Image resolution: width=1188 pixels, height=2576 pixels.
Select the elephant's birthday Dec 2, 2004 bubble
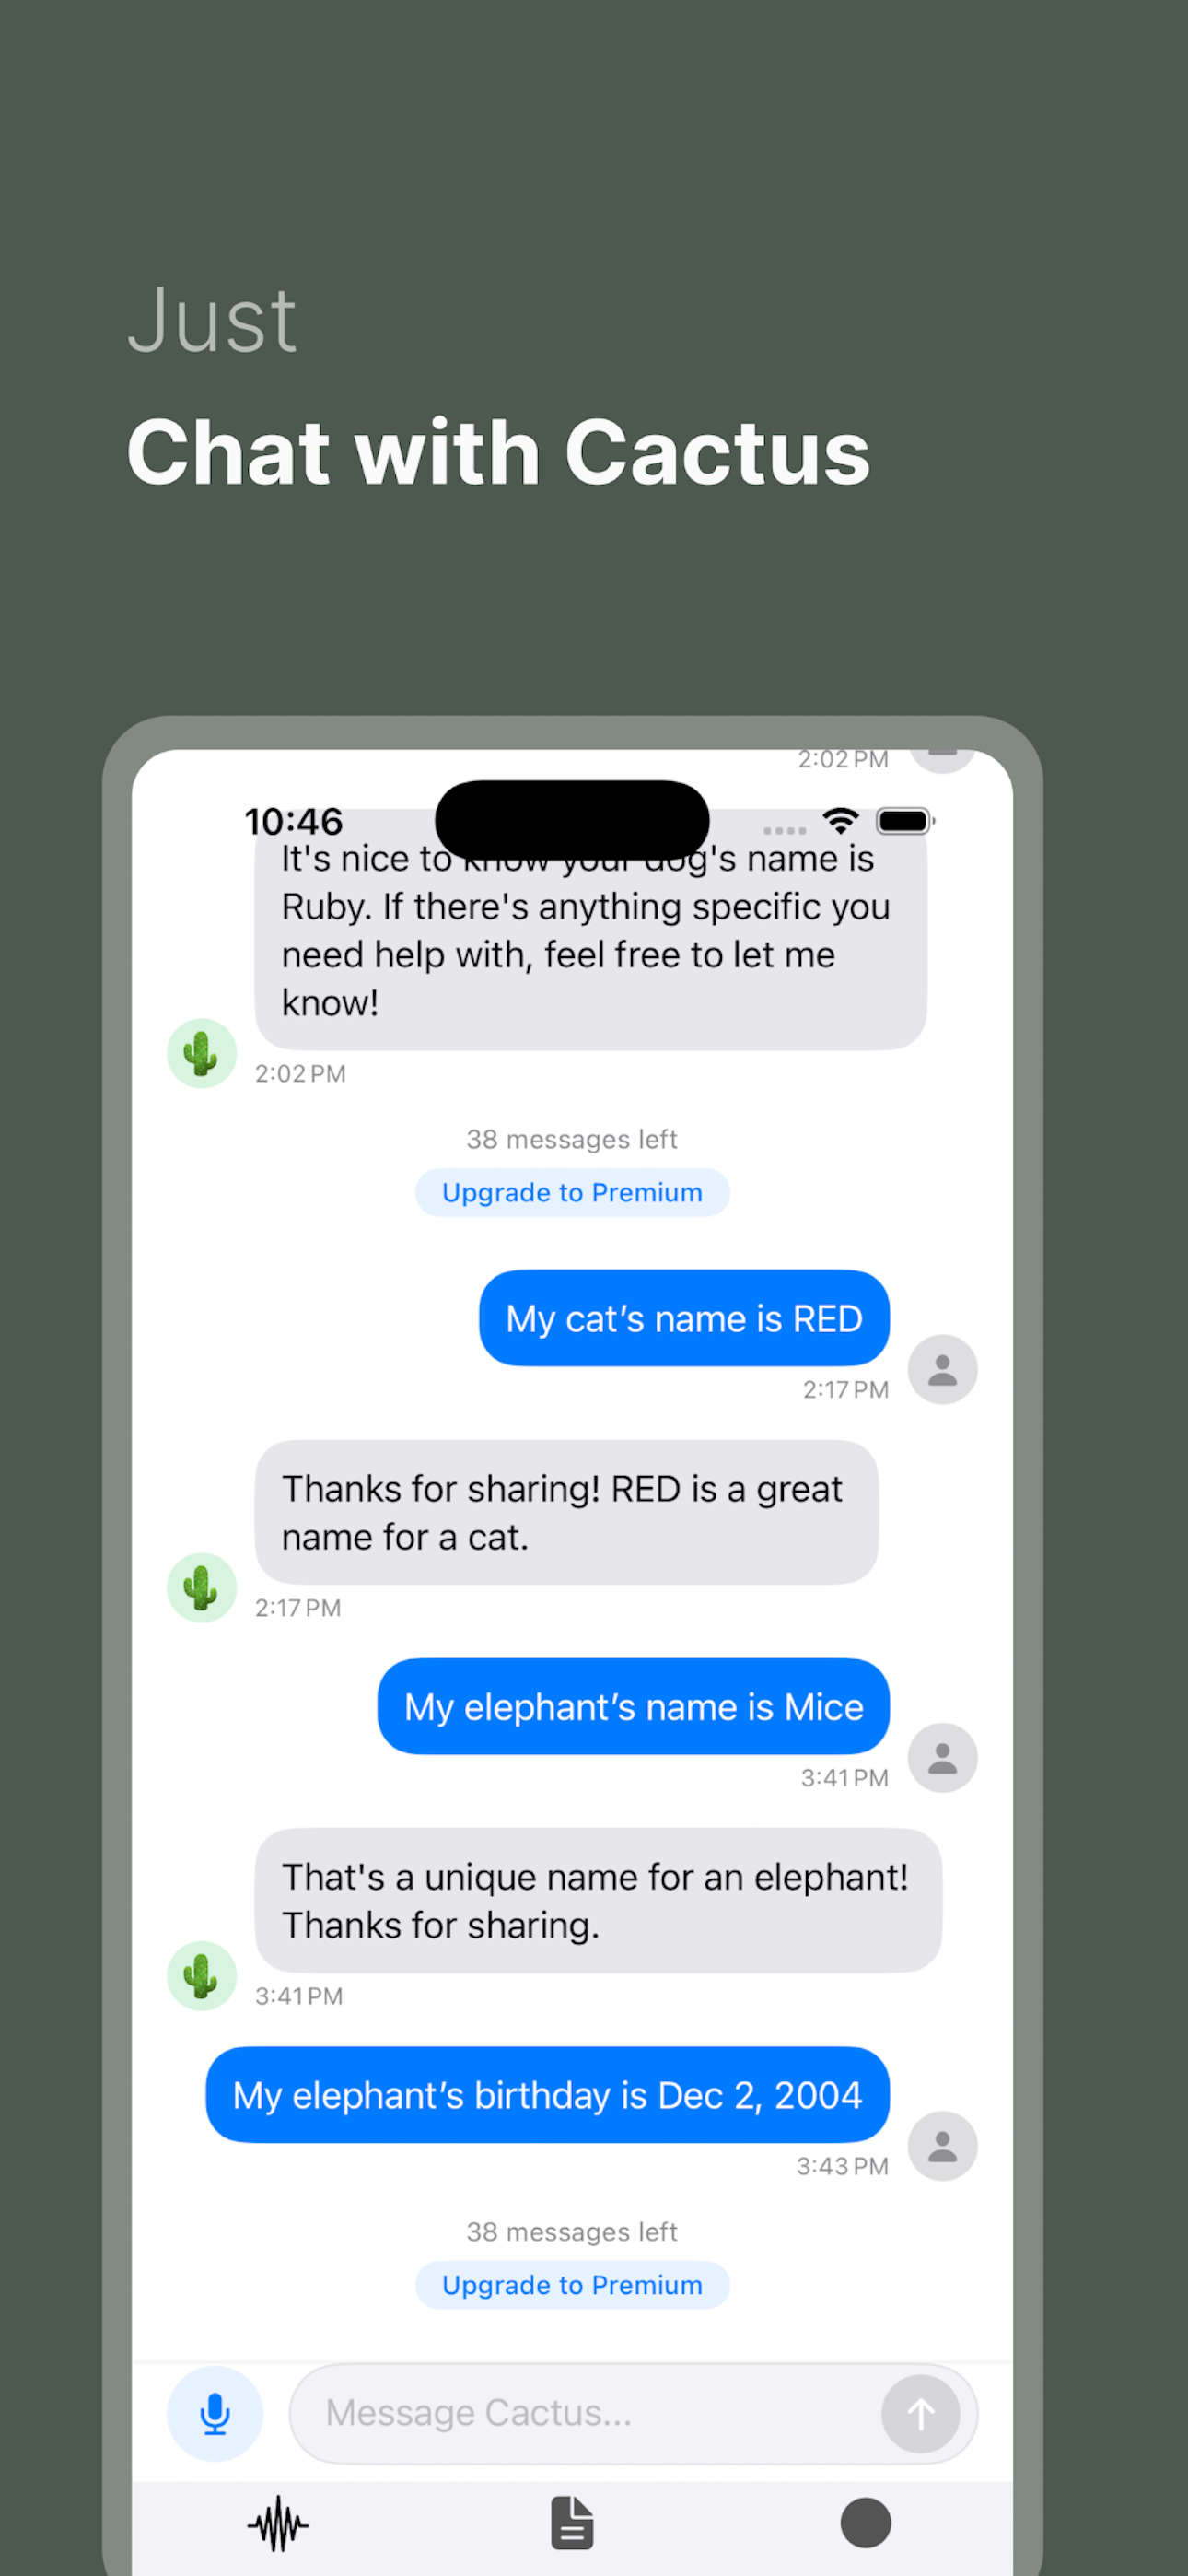[x=547, y=2094]
